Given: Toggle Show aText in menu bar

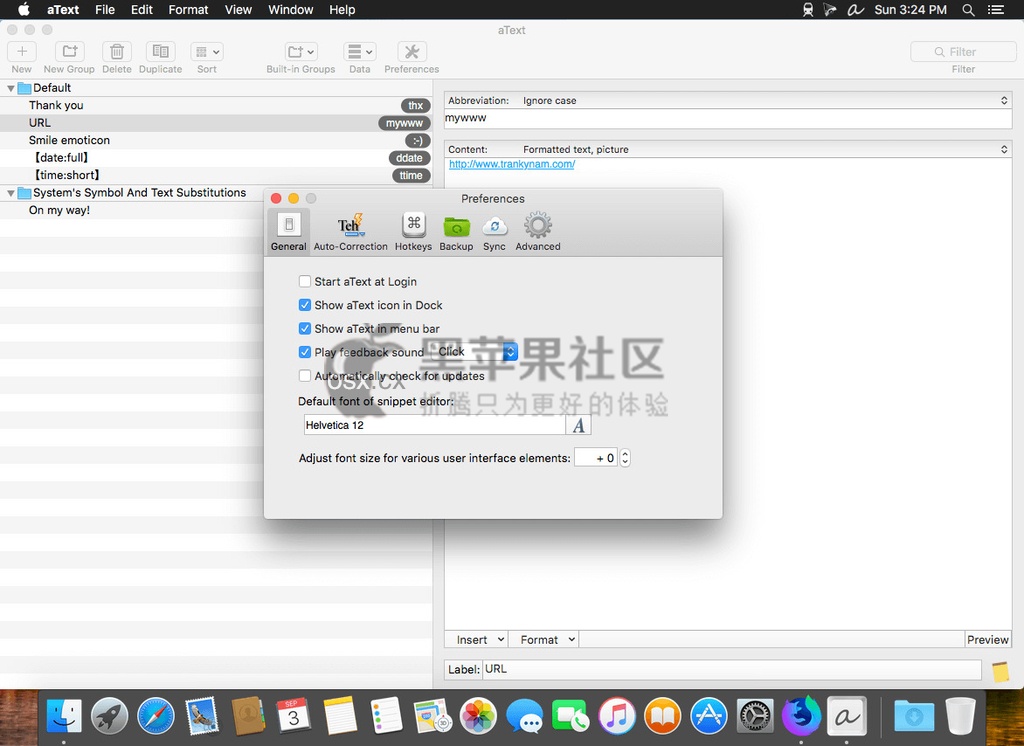Looking at the screenshot, I should point(305,329).
